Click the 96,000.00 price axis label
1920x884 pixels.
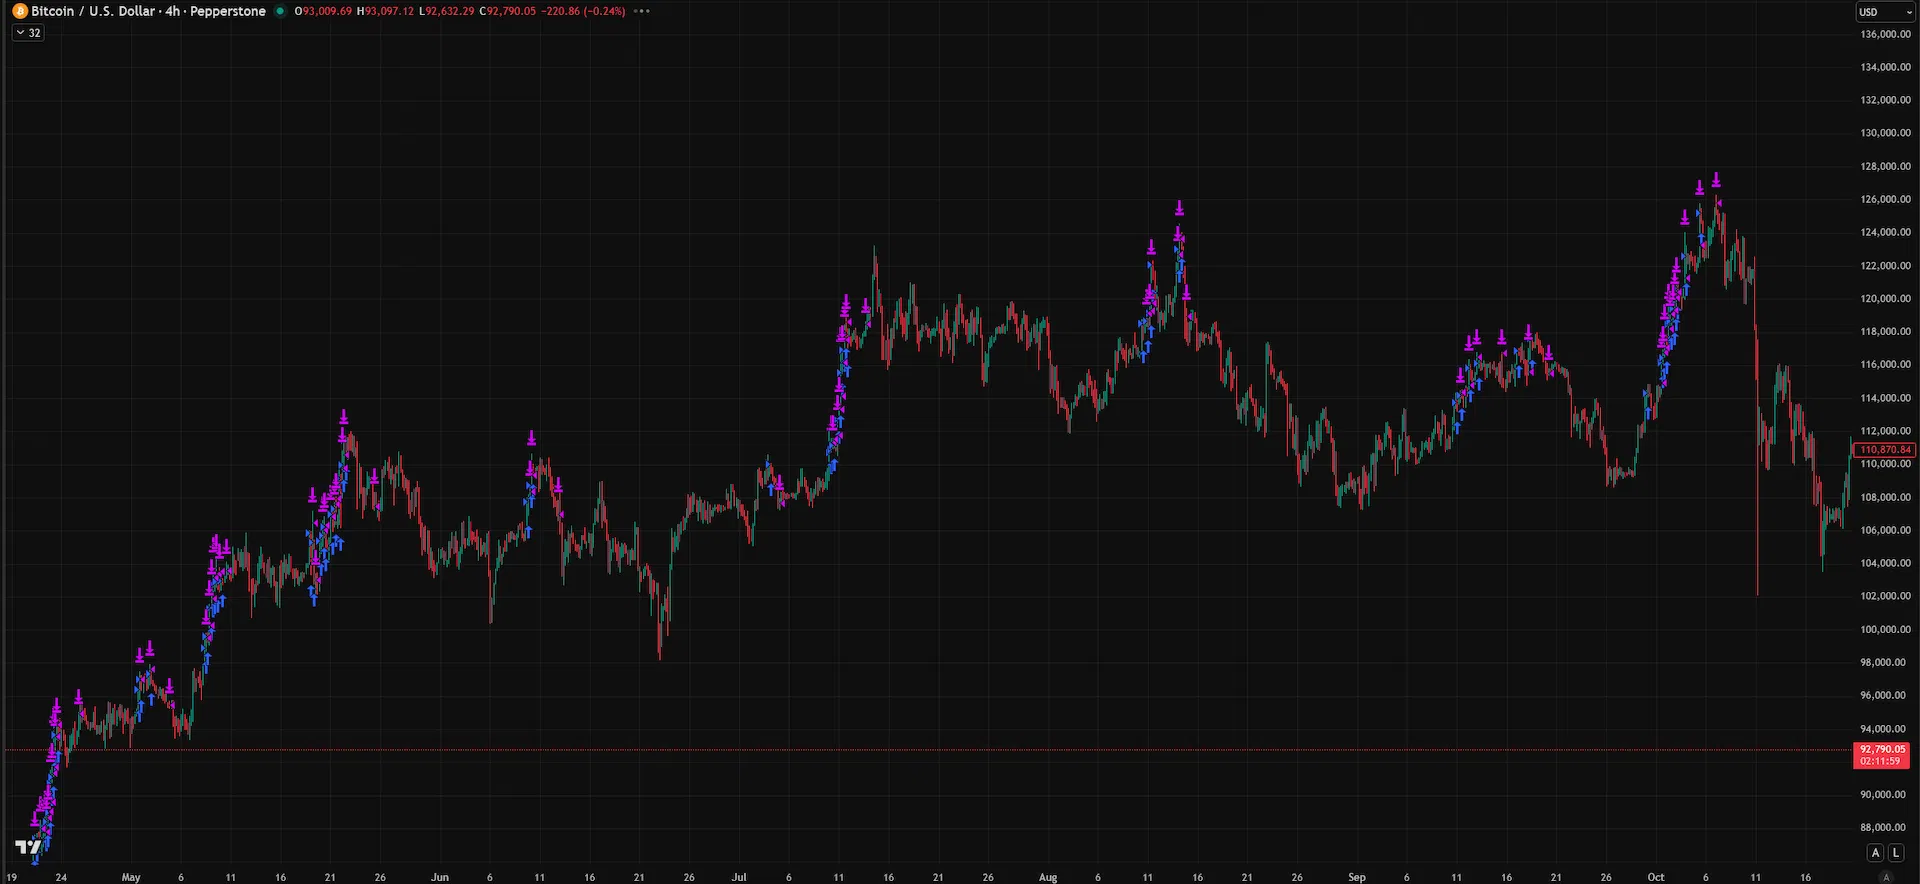[1883, 695]
